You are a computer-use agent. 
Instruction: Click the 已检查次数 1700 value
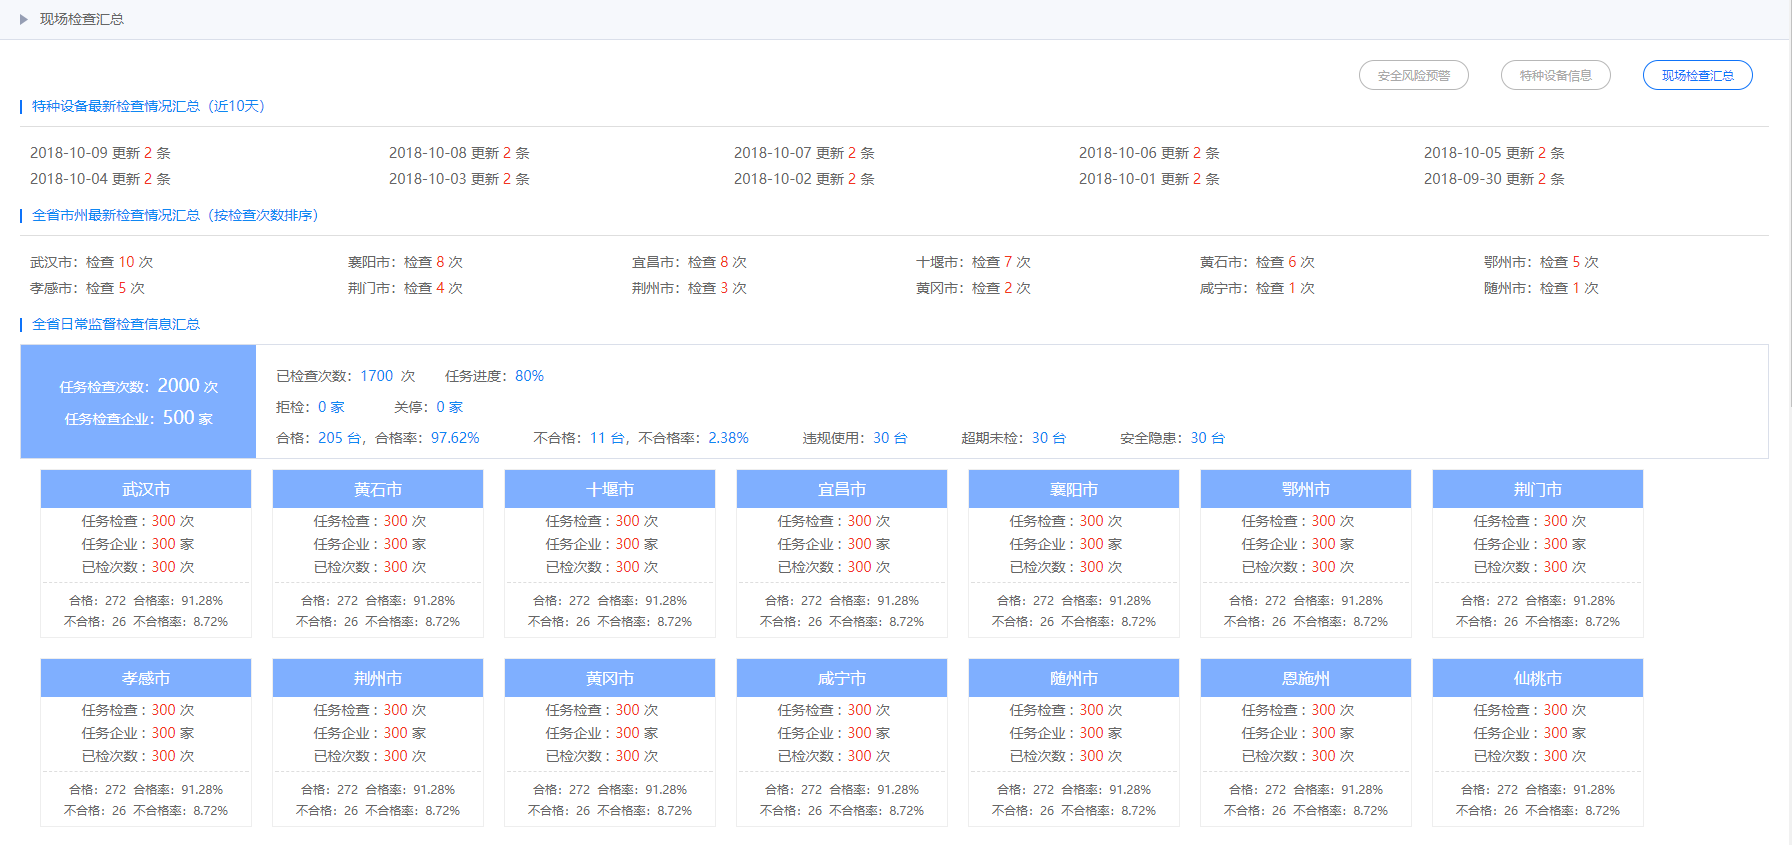click(376, 376)
